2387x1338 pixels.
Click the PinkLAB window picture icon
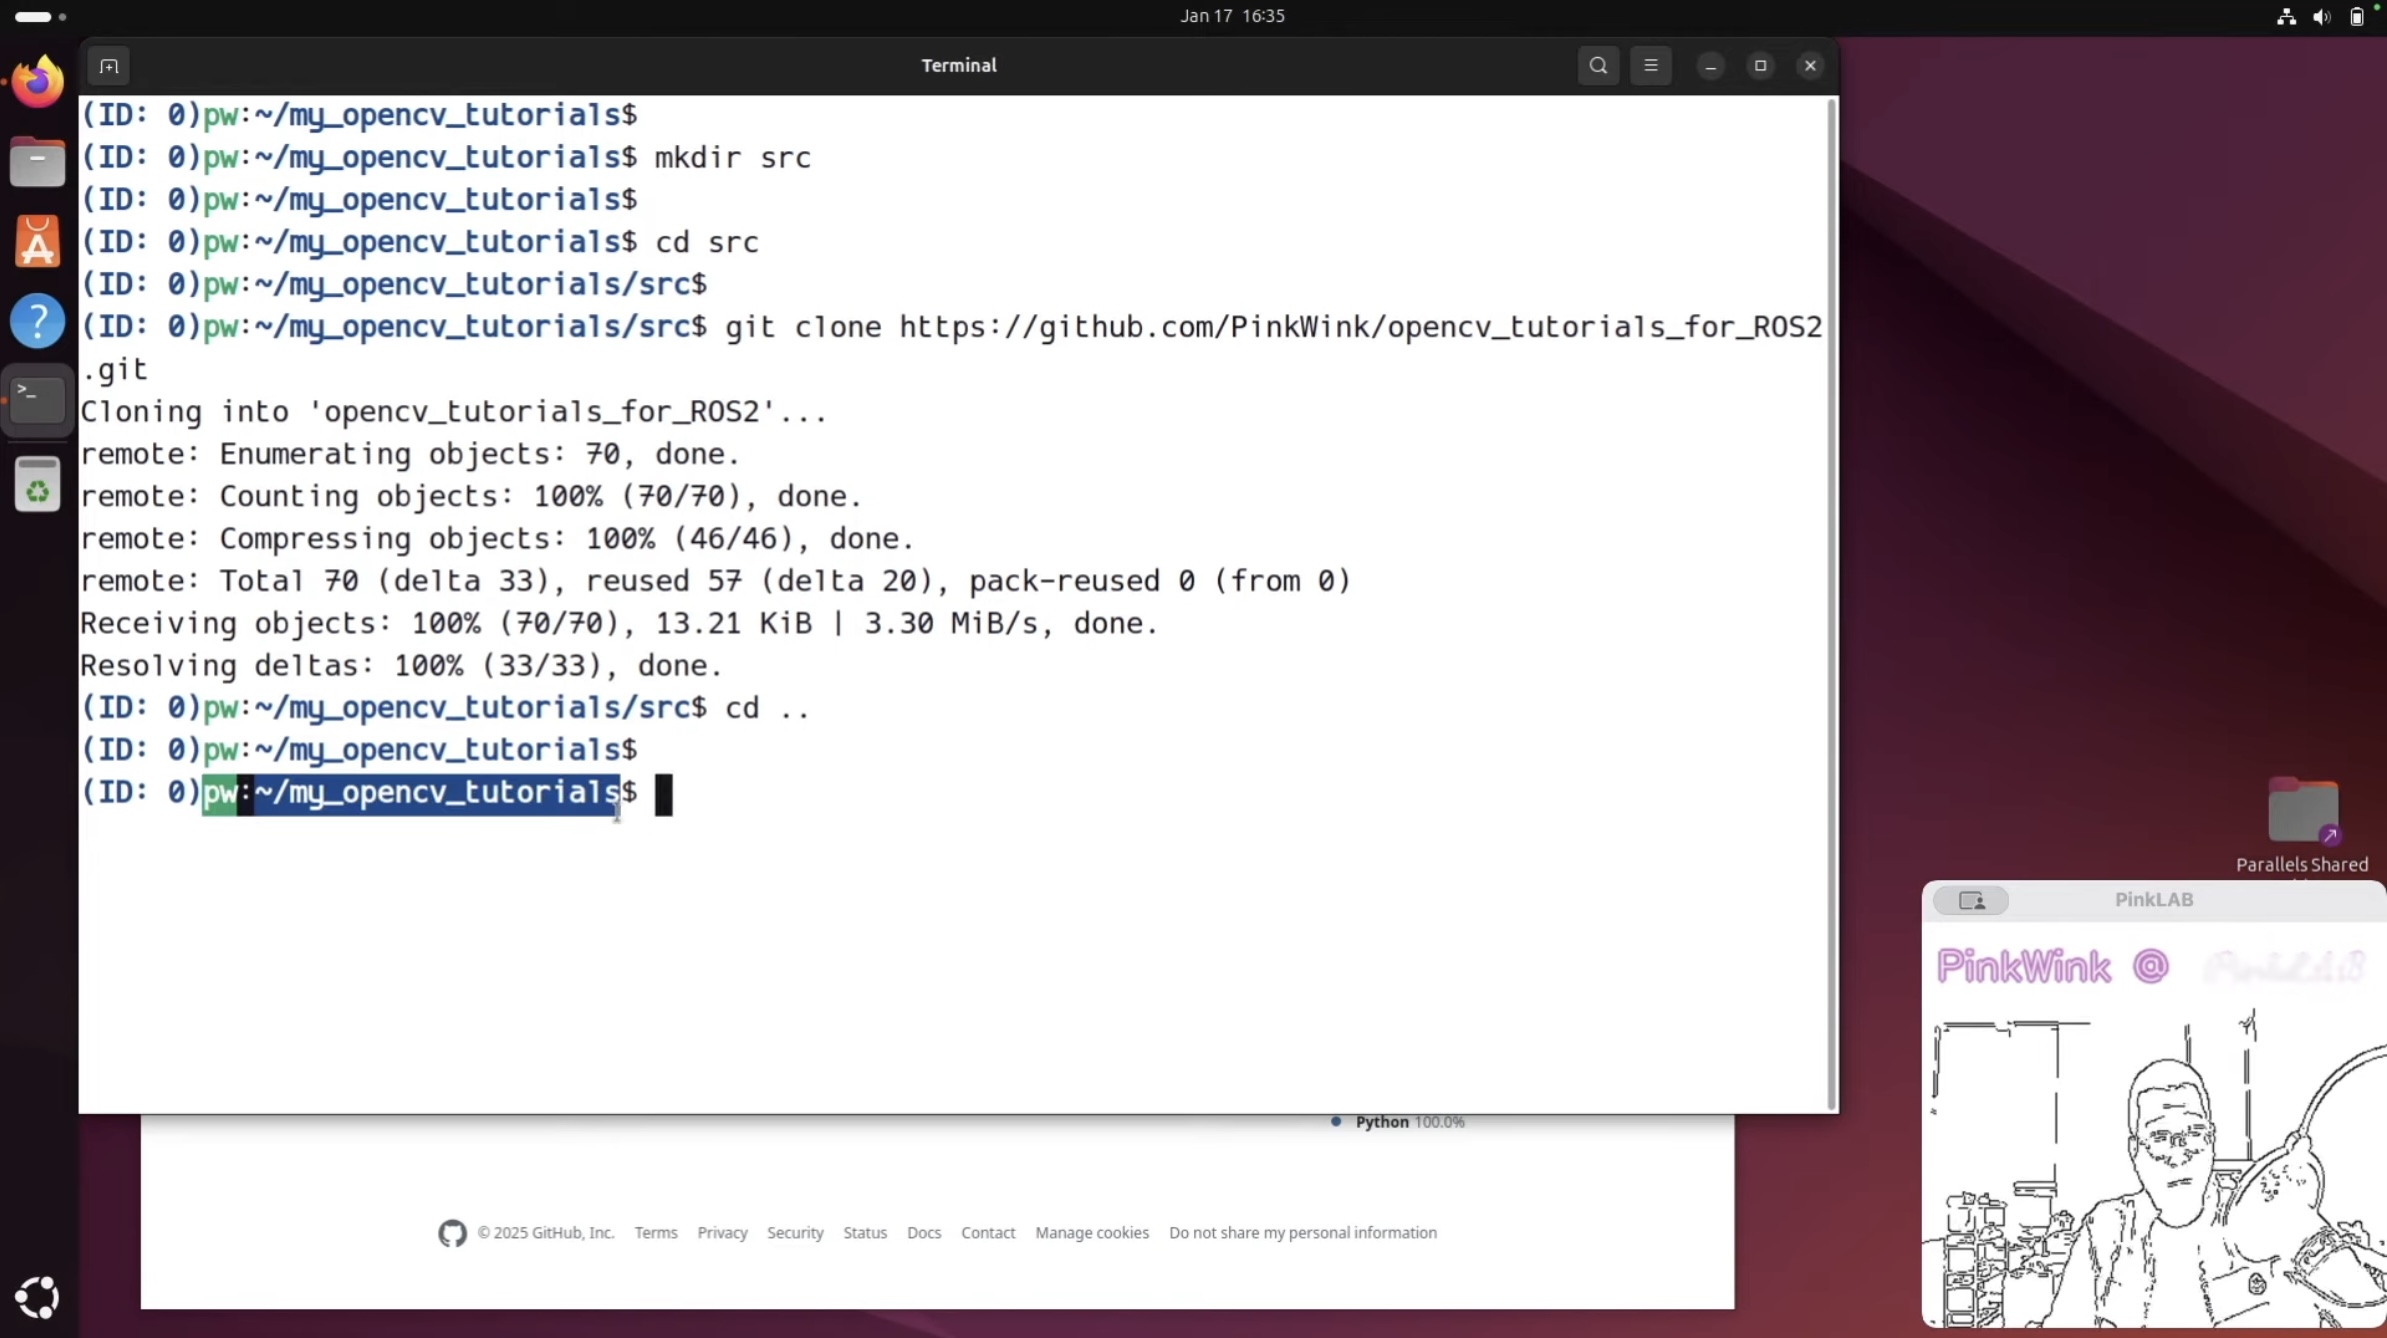[x=1971, y=901]
